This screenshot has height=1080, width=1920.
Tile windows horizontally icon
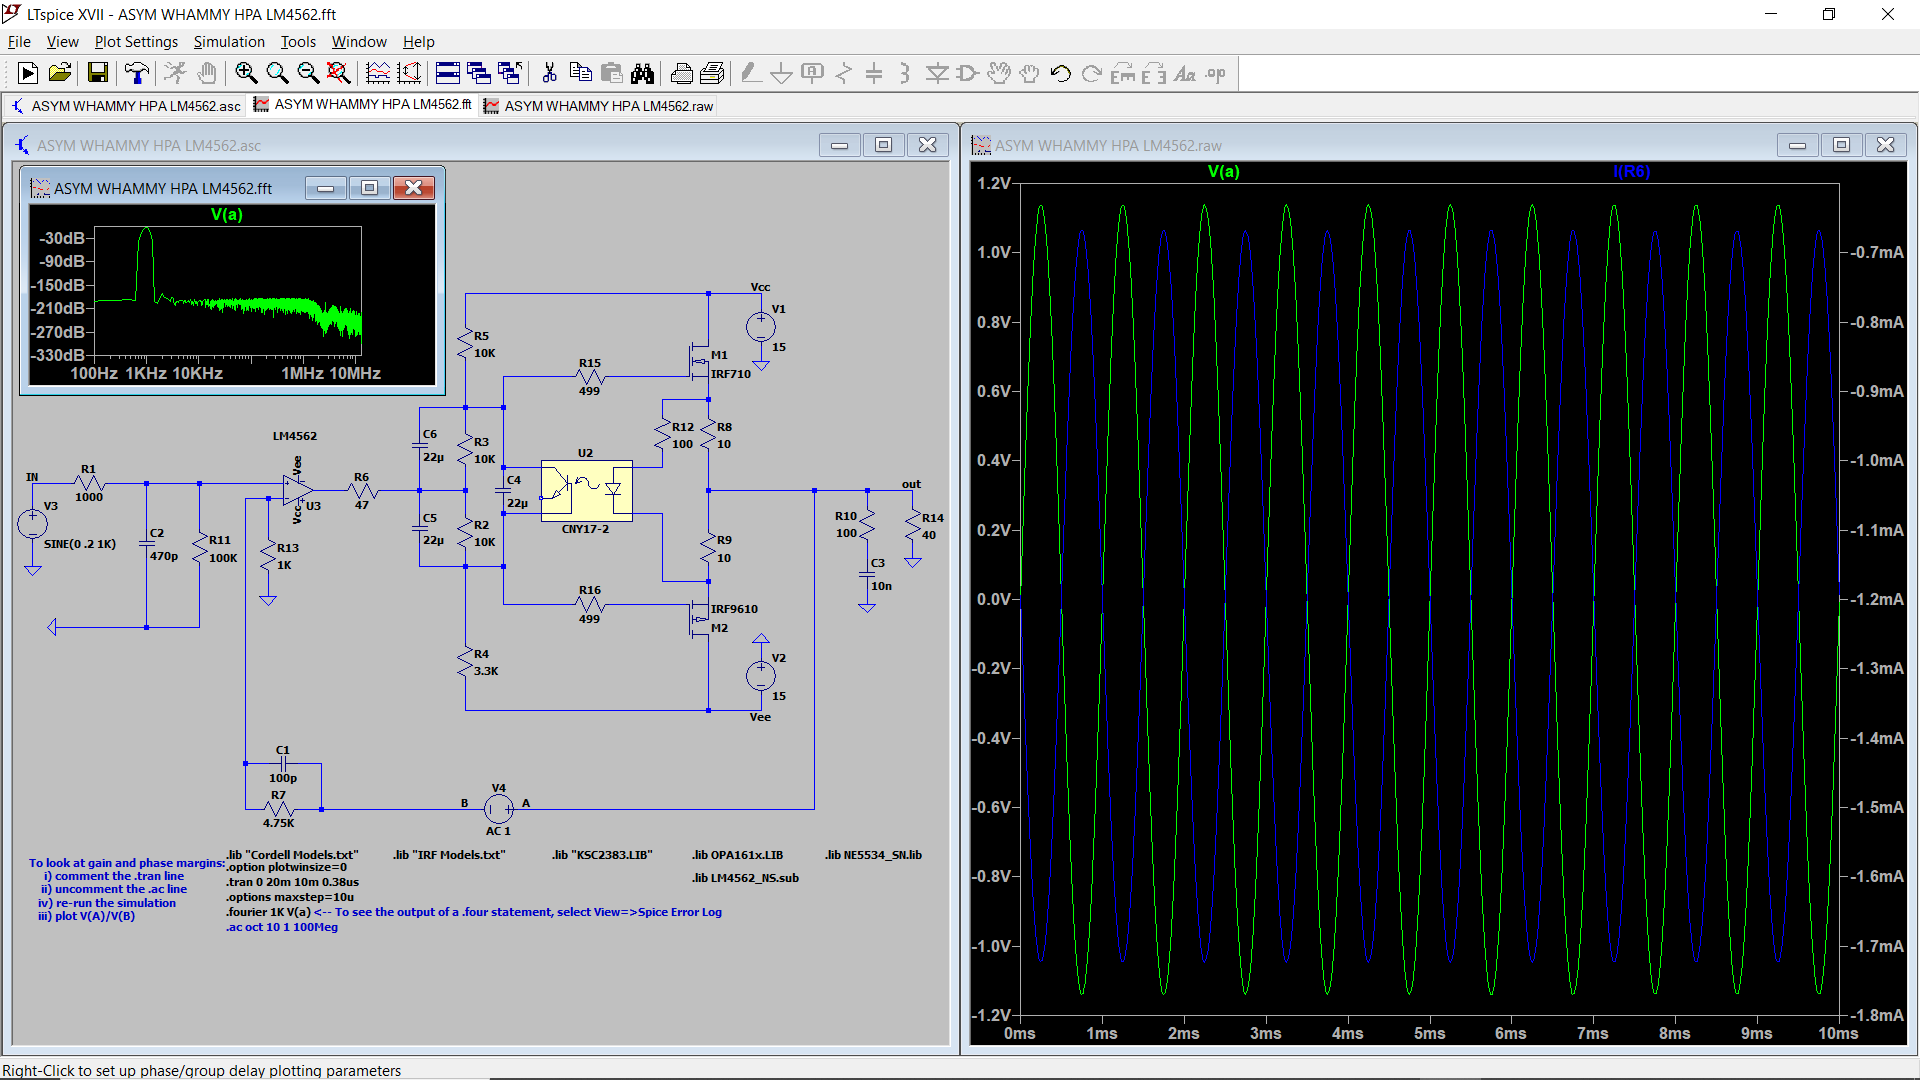(448, 73)
